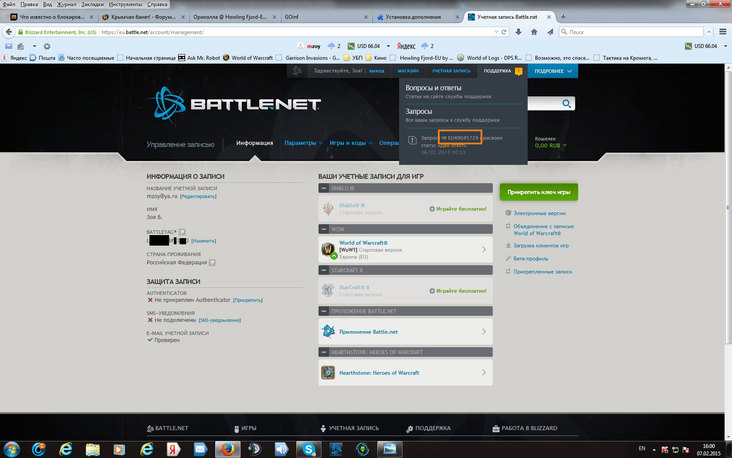Switch to the Установка дополнения tab
This screenshot has height=458, width=732.
click(x=416, y=17)
